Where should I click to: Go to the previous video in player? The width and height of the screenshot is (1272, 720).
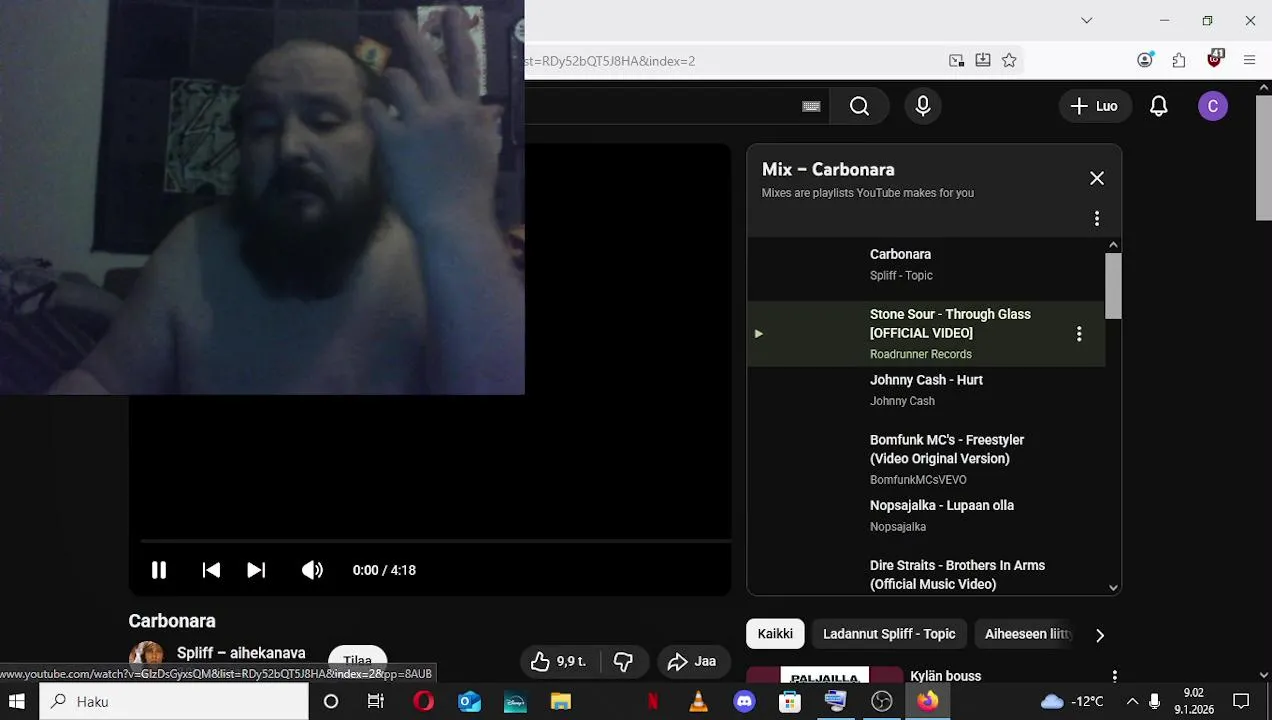pos(211,570)
